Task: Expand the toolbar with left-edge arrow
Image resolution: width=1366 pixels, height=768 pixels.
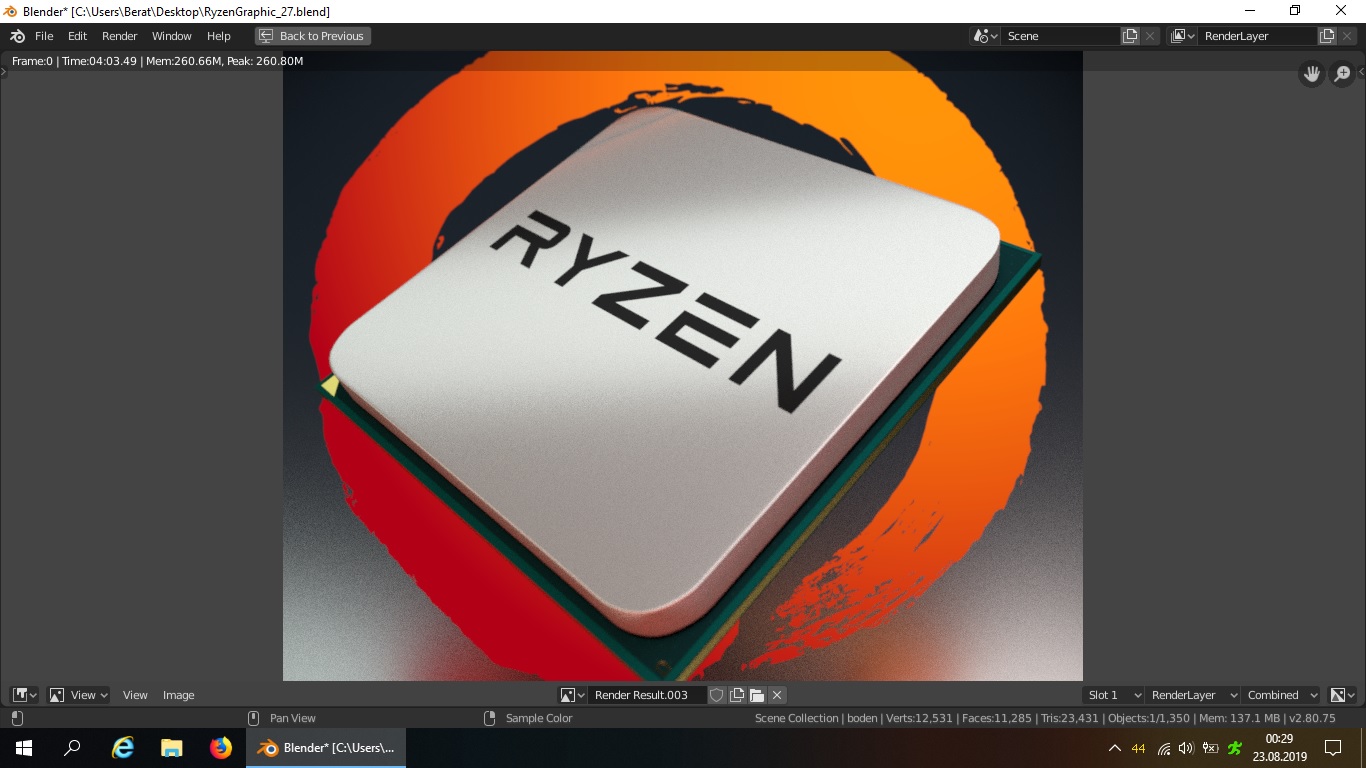Action: [3, 73]
